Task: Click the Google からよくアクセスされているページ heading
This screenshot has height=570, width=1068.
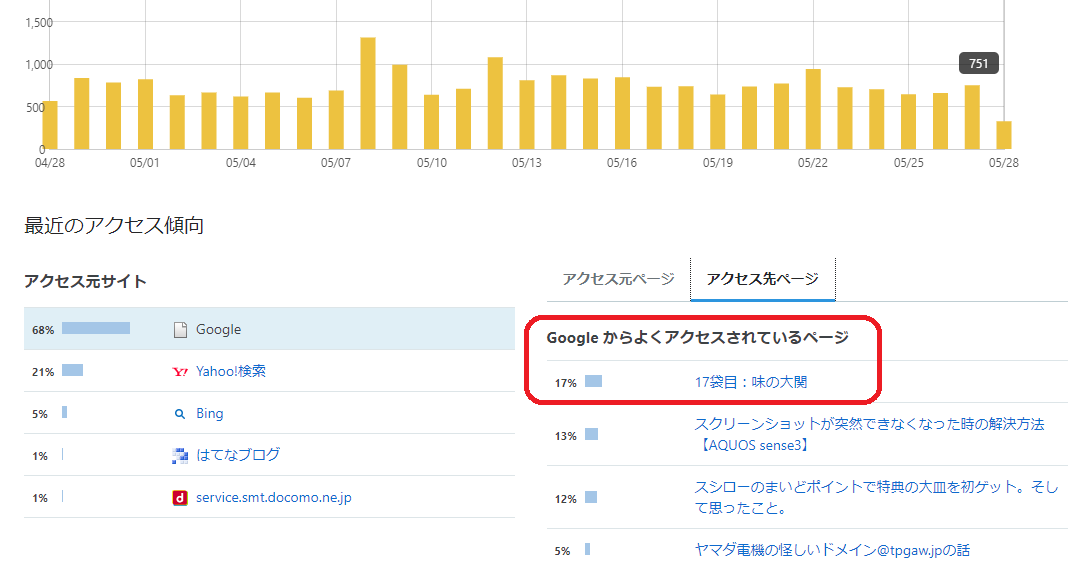Action: tap(697, 338)
